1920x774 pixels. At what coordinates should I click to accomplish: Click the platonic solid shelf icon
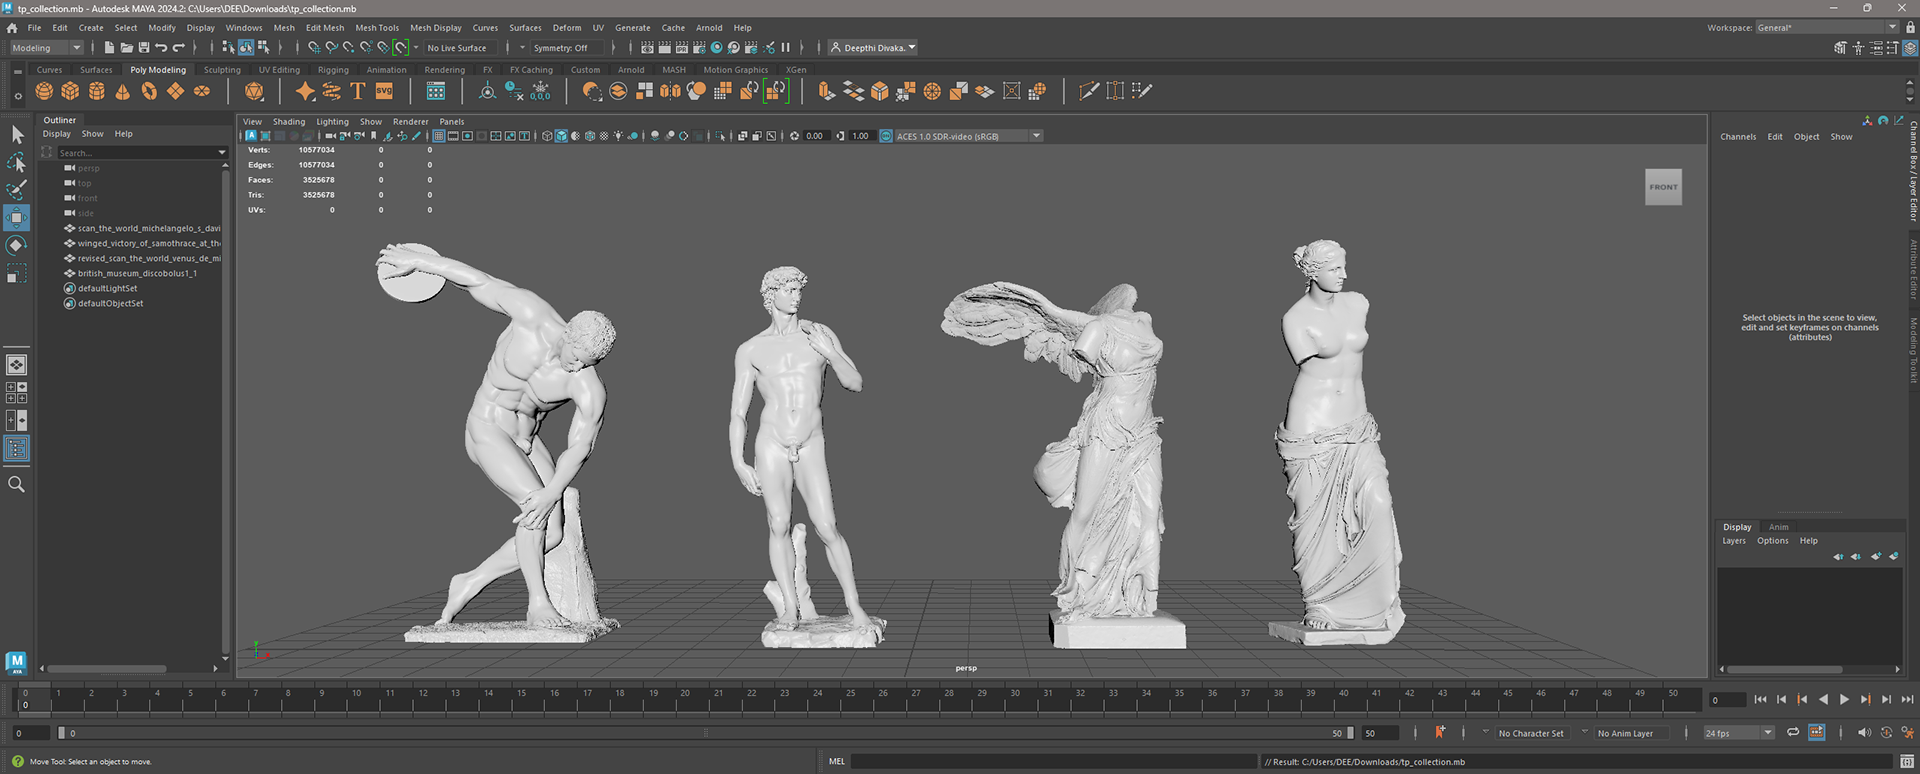[254, 91]
